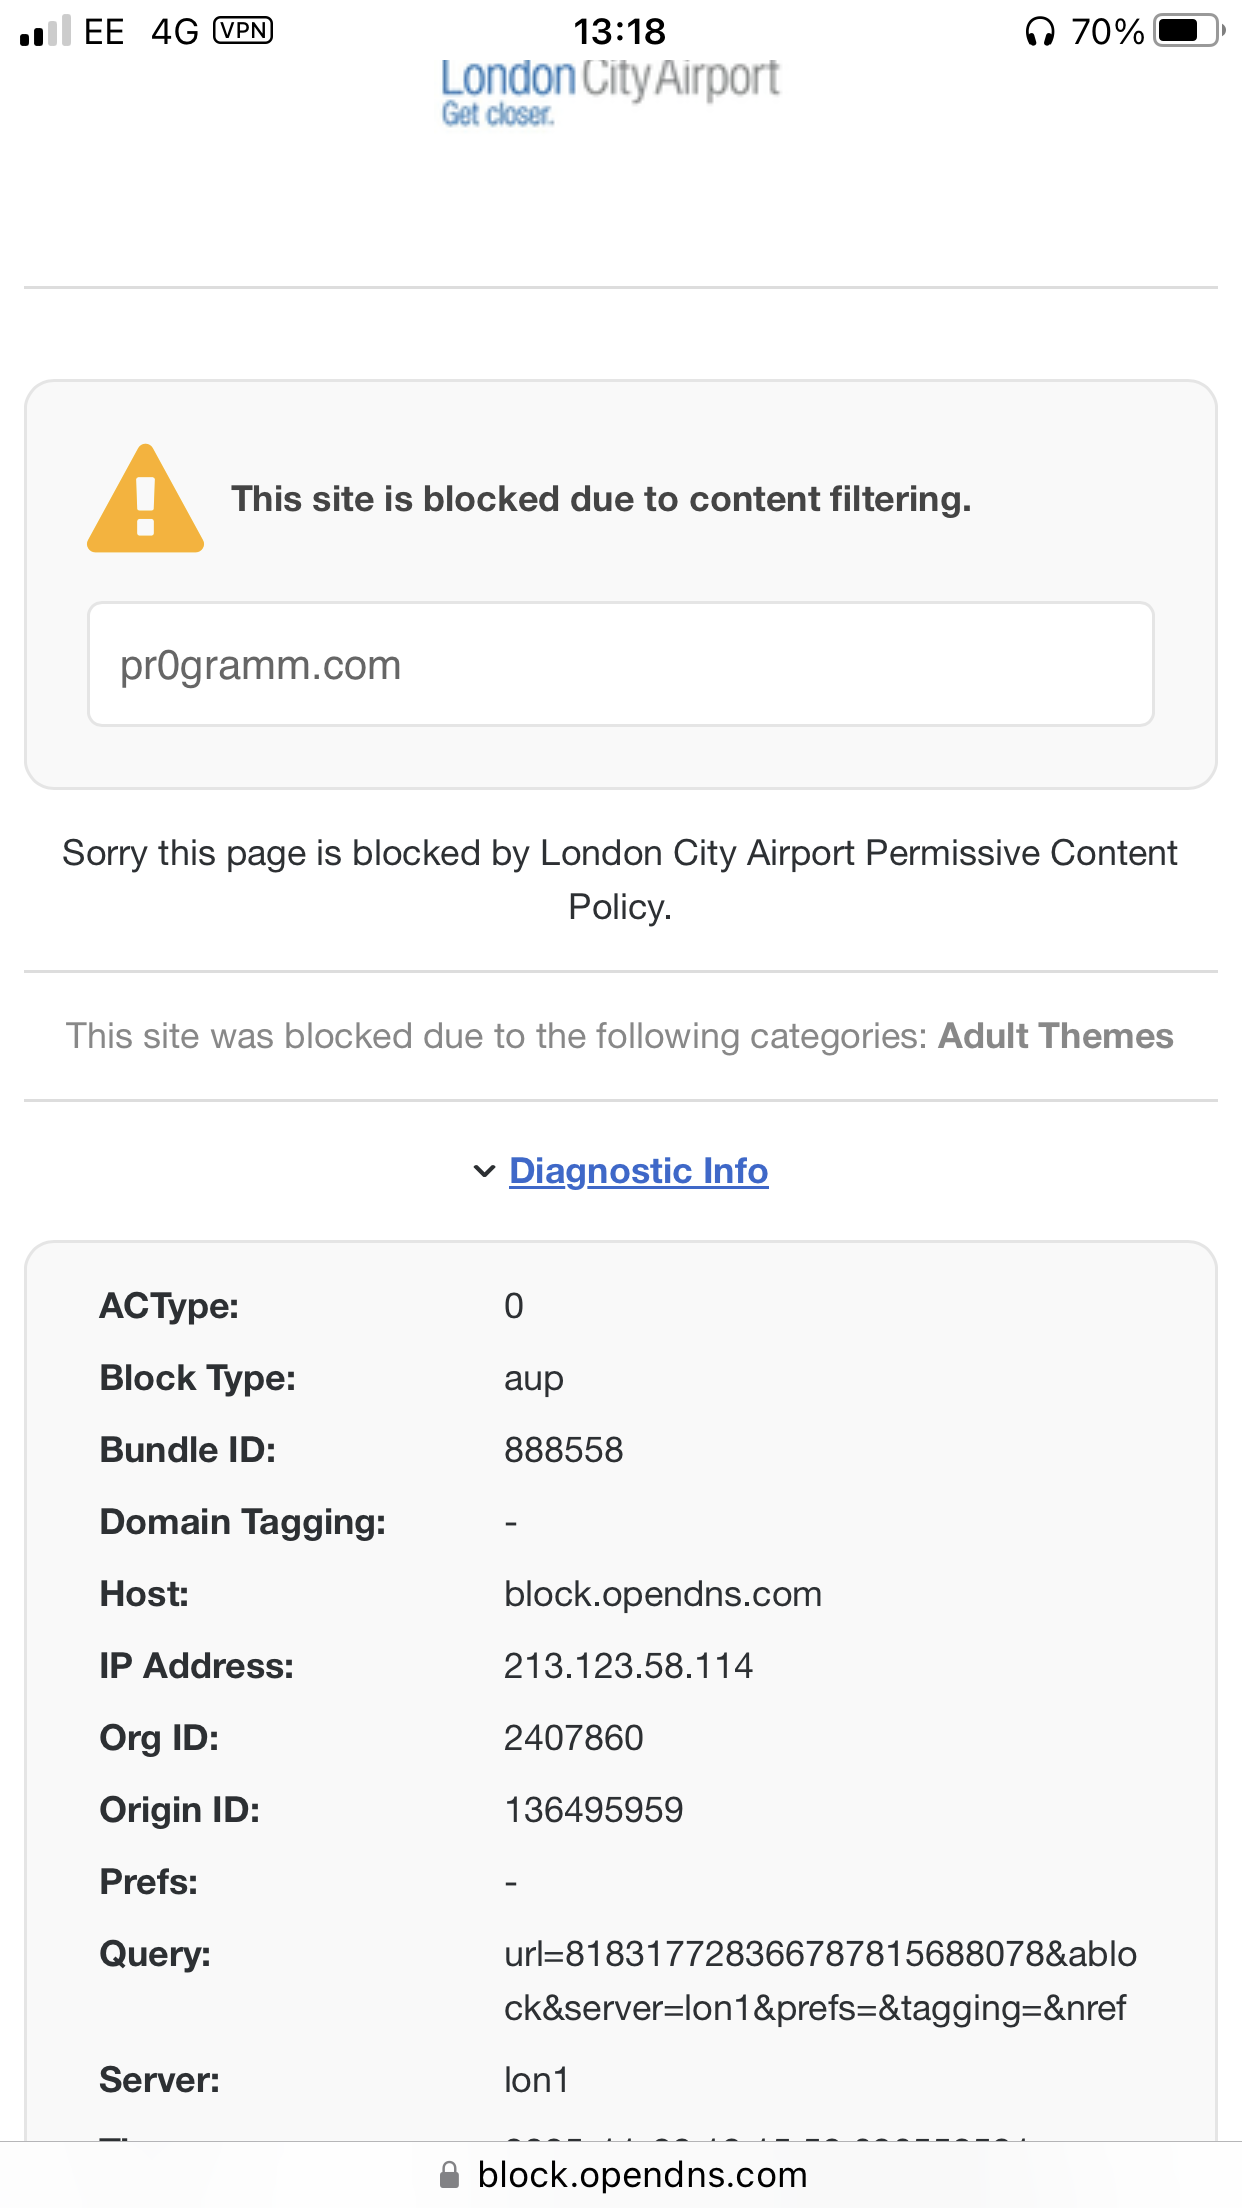1242x2208 pixels.
Task: Click the content filtering blocked heading
Action: tap(601, 499)
